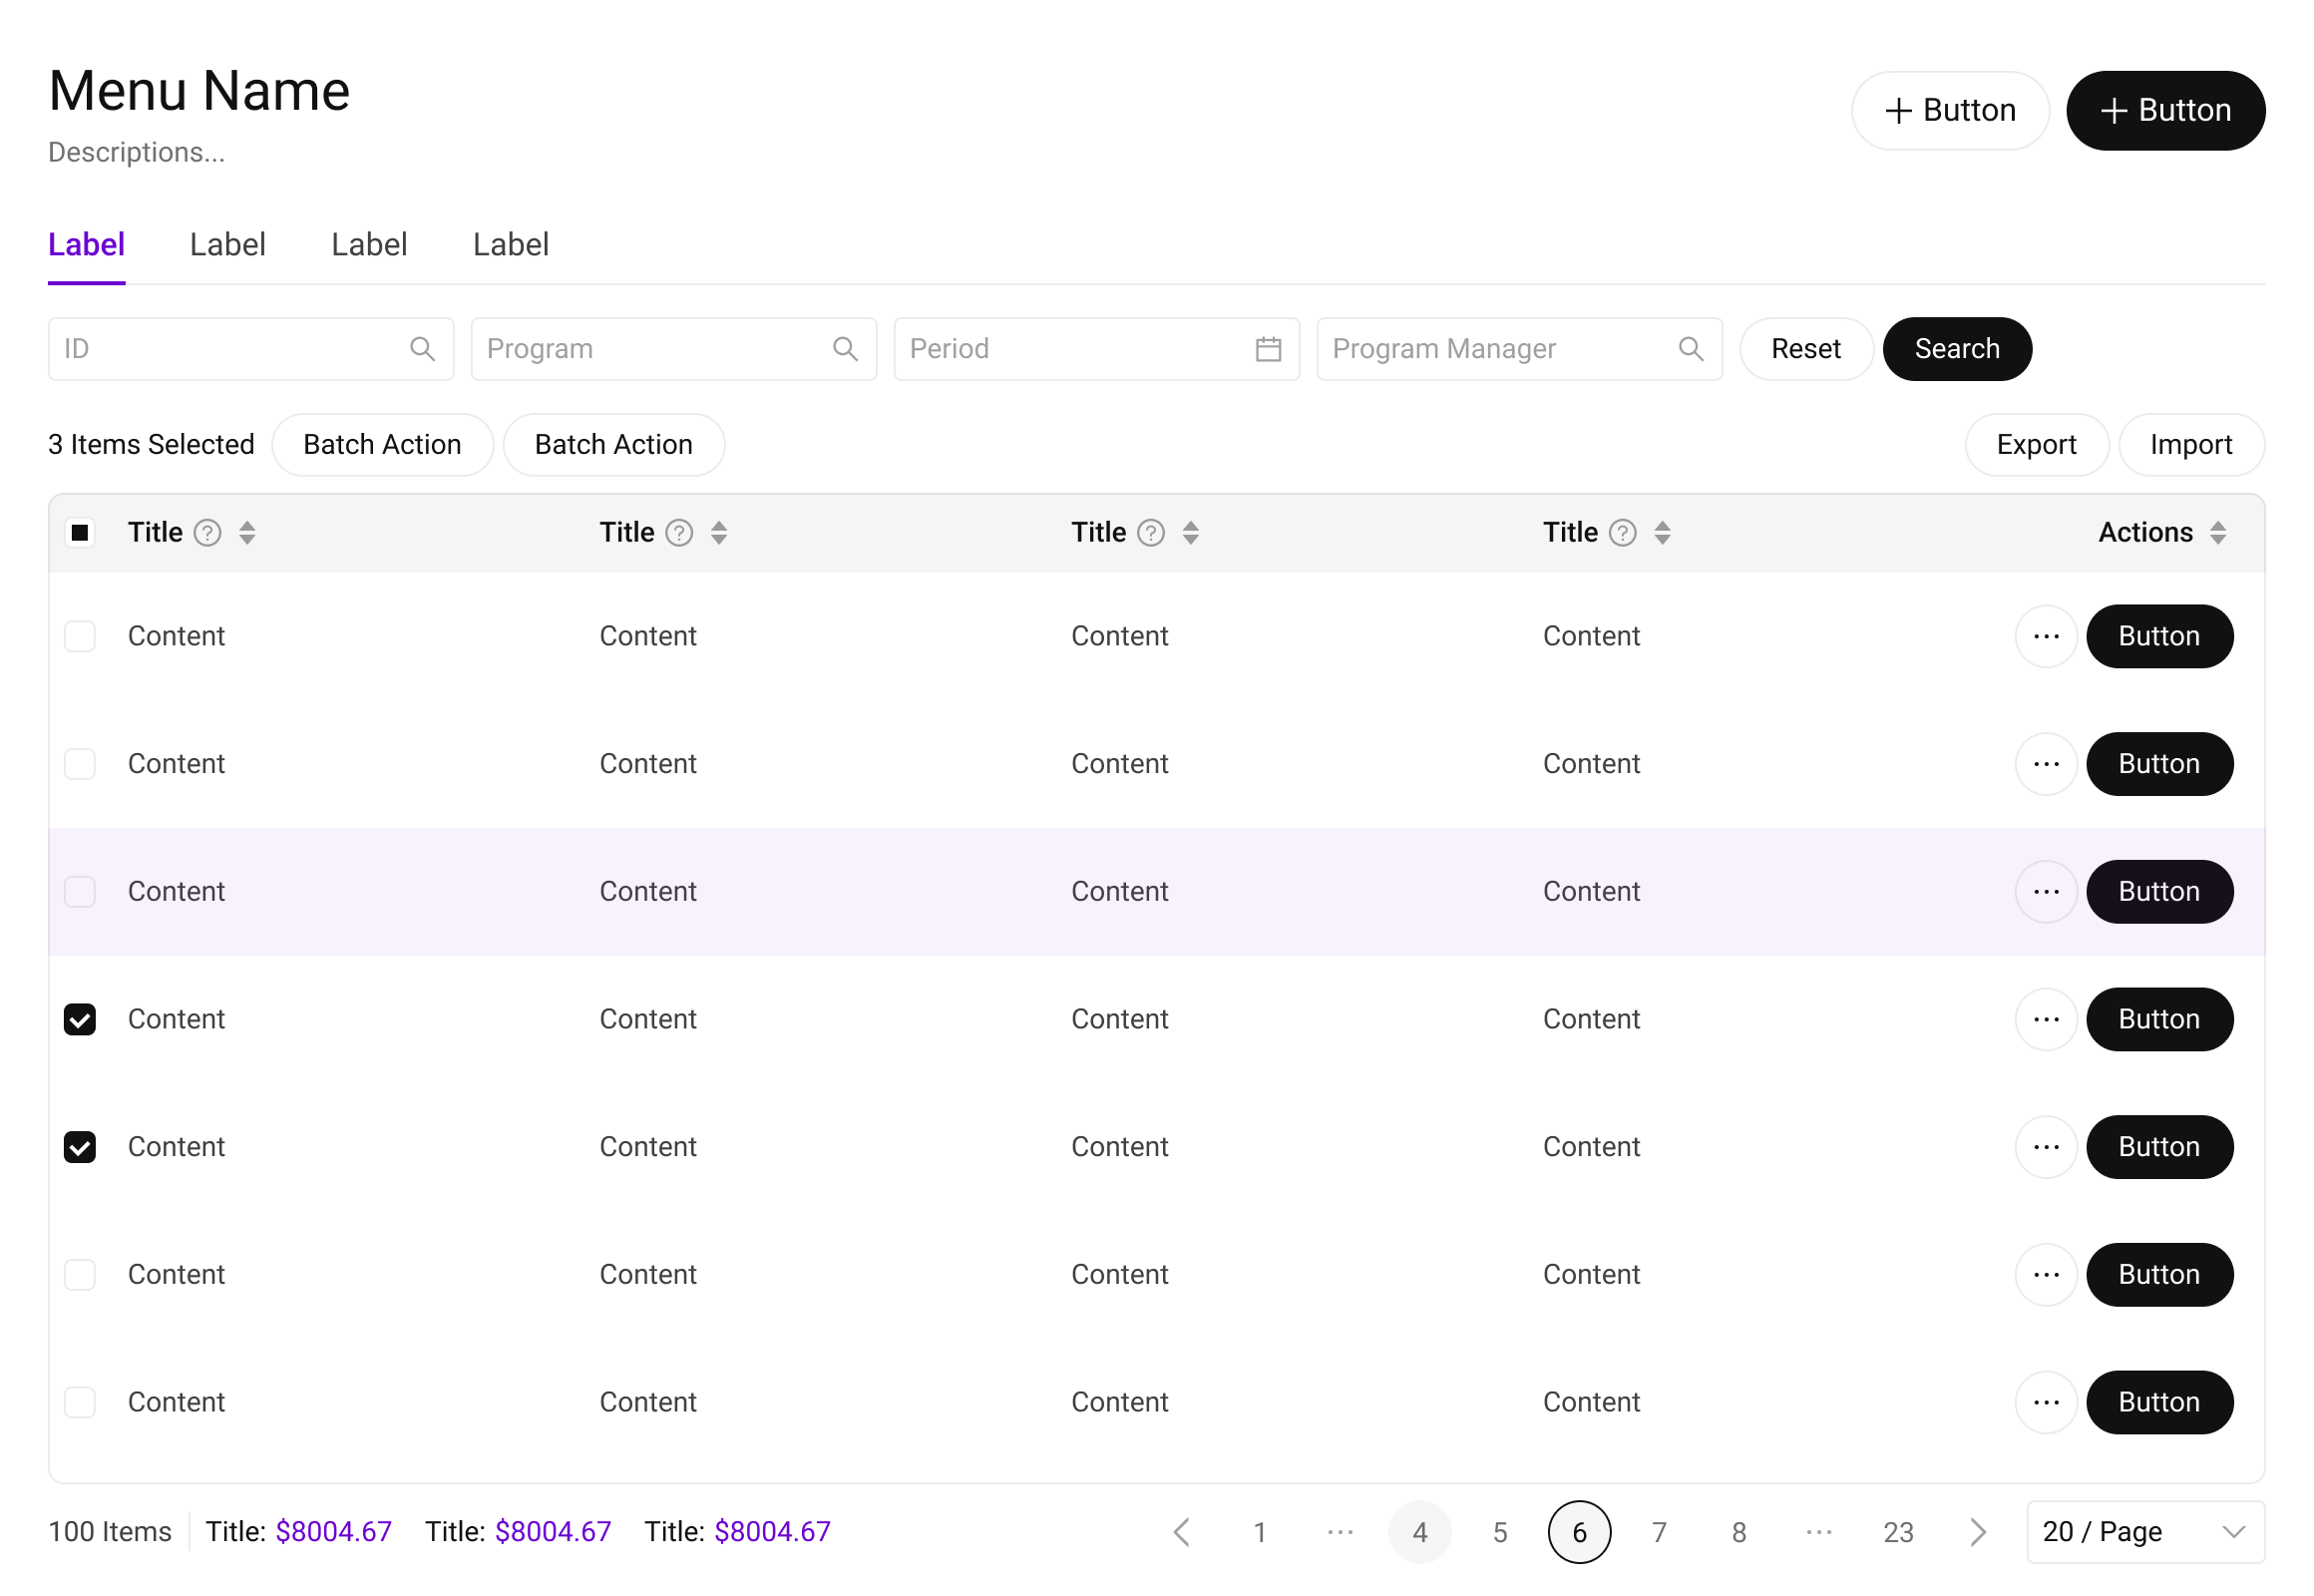The width and height of the screenshot is (2314, 1596).
Task: Click the Export button
Action: (2036, 445)
